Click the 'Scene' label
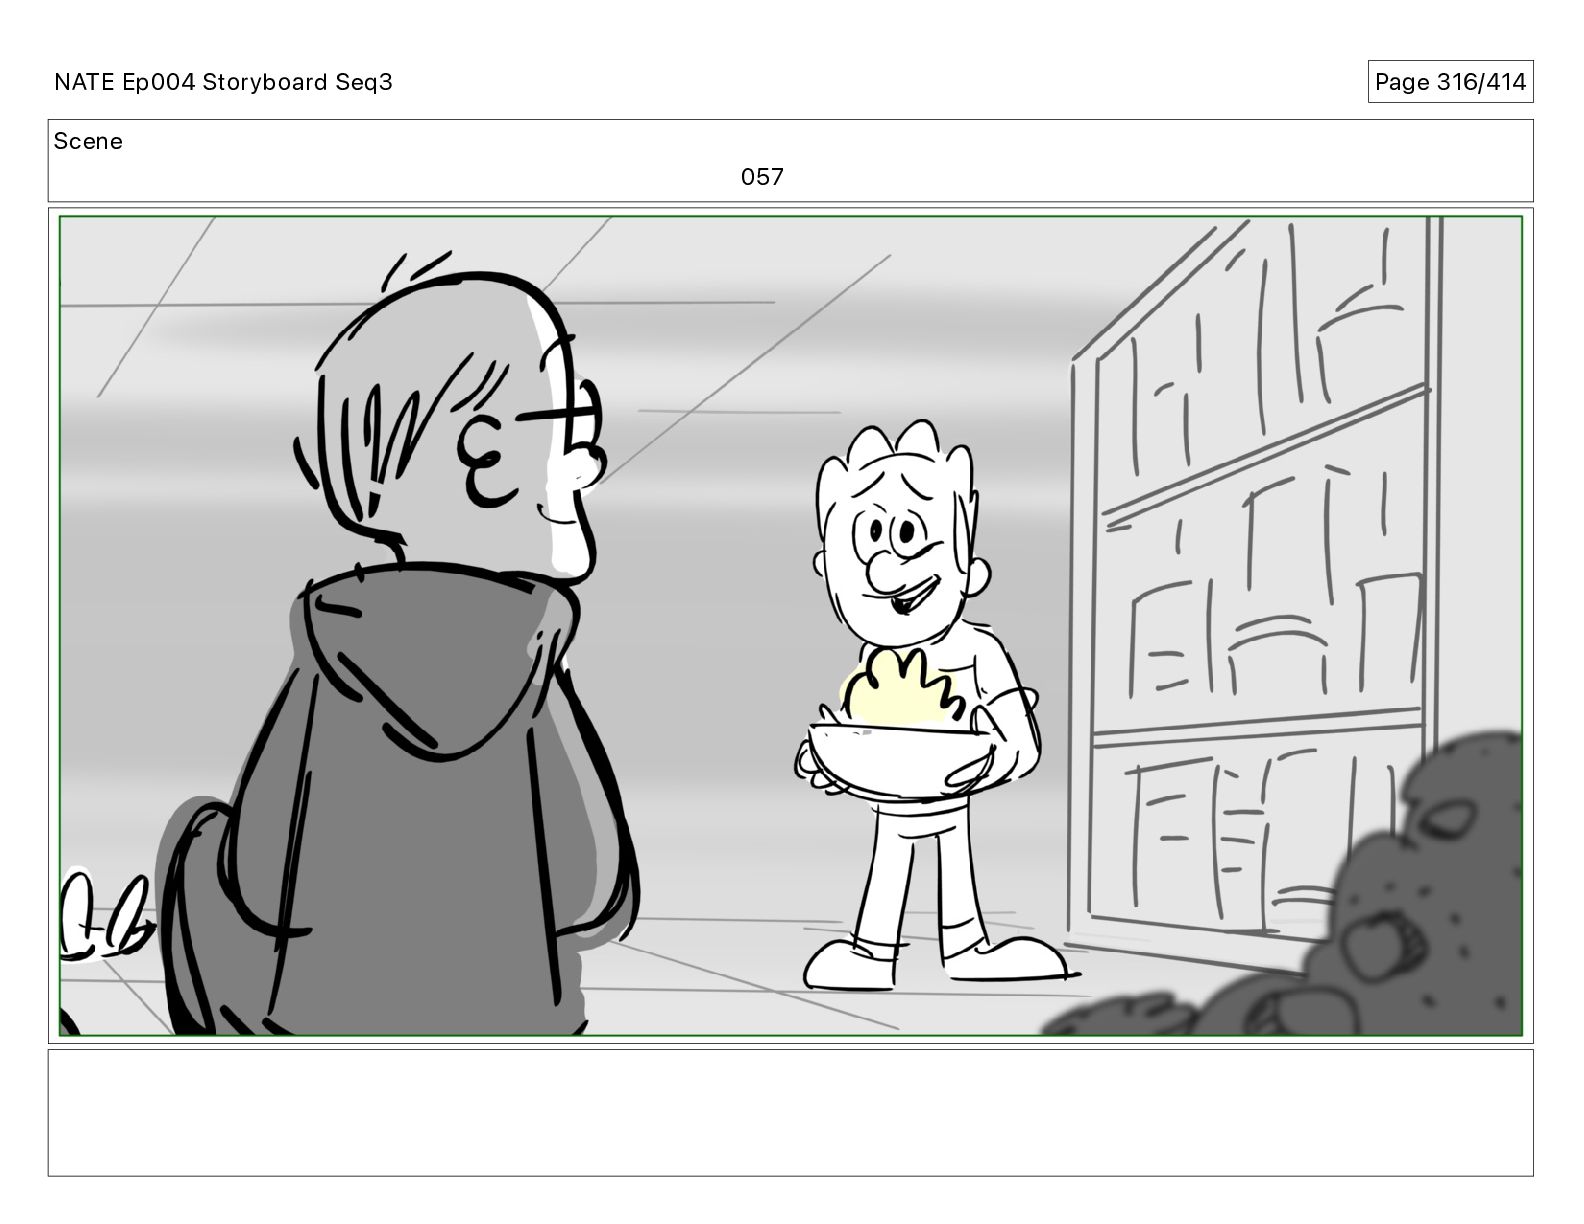The width and height of the screenshot is (1584, 1224). (x=88, y=141)
